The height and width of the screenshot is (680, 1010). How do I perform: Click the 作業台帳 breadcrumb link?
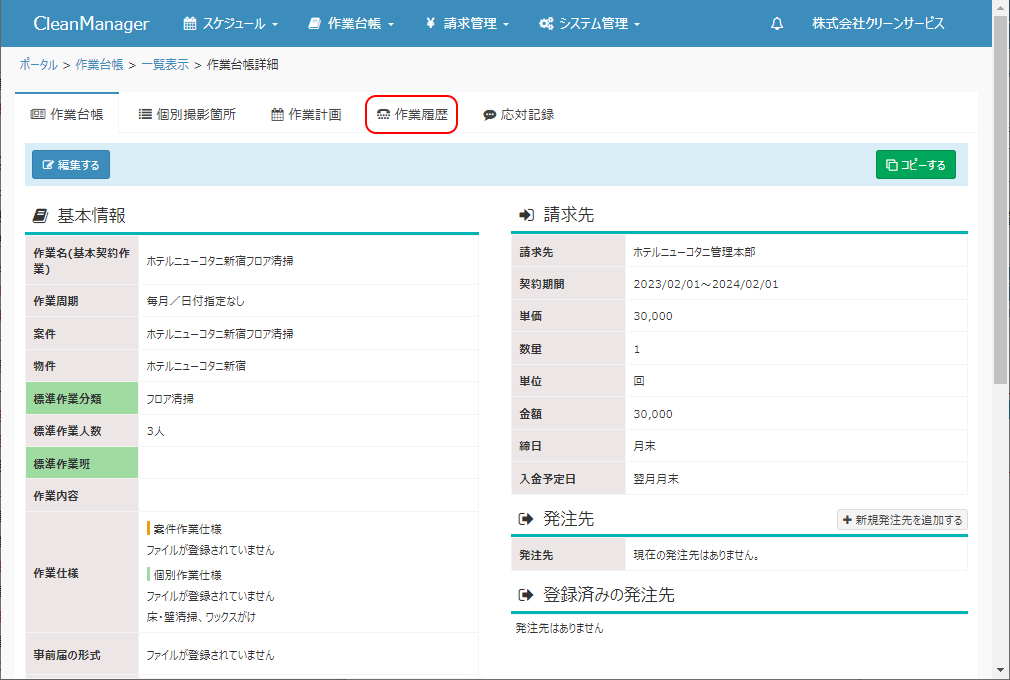point(99,65)
